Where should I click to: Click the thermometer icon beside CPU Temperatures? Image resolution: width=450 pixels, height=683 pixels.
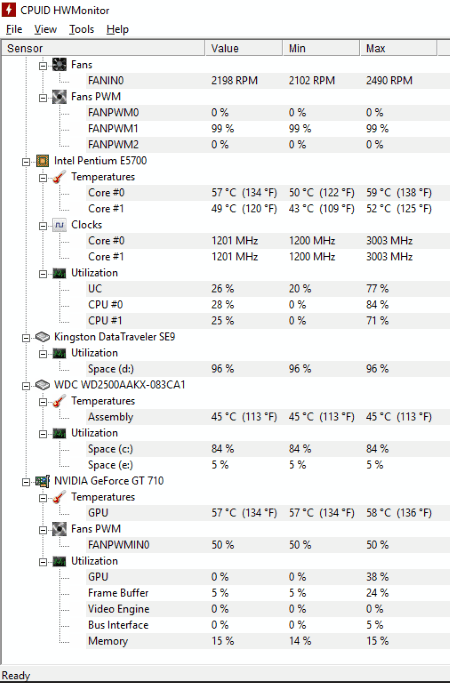59,177
